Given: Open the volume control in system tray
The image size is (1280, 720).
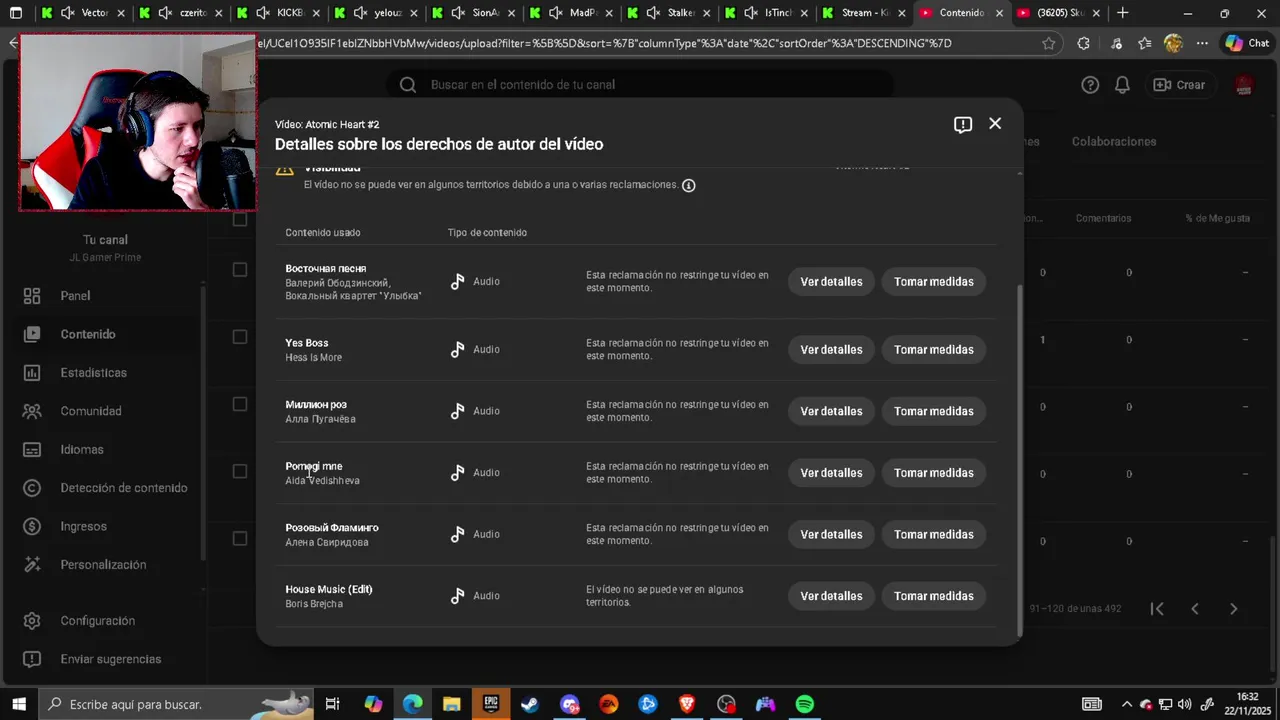Looking at the screenshot, I should [x=1185, y=704].
